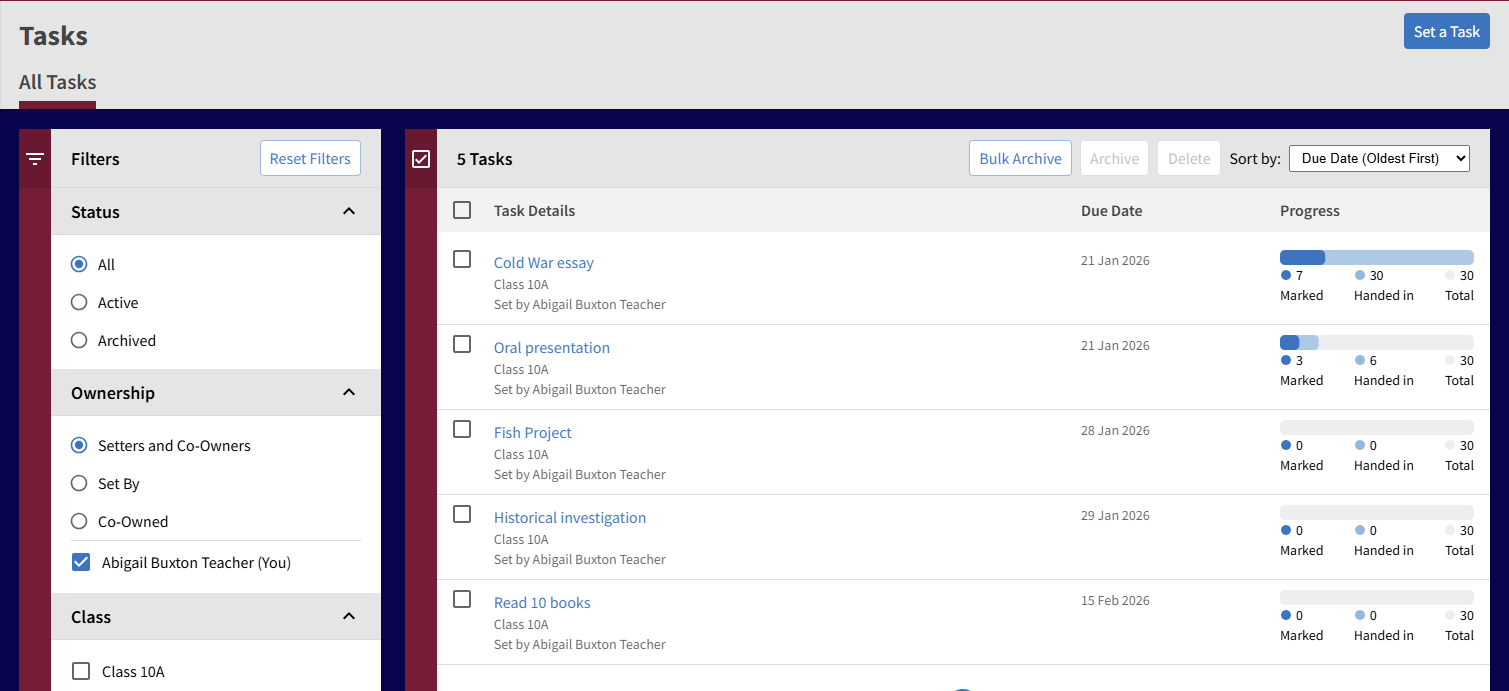Uncheck Abigail Buxton Teacher (You) checkbox
This screenshot has width=1509, height=691.
click(x=81, y=563)
